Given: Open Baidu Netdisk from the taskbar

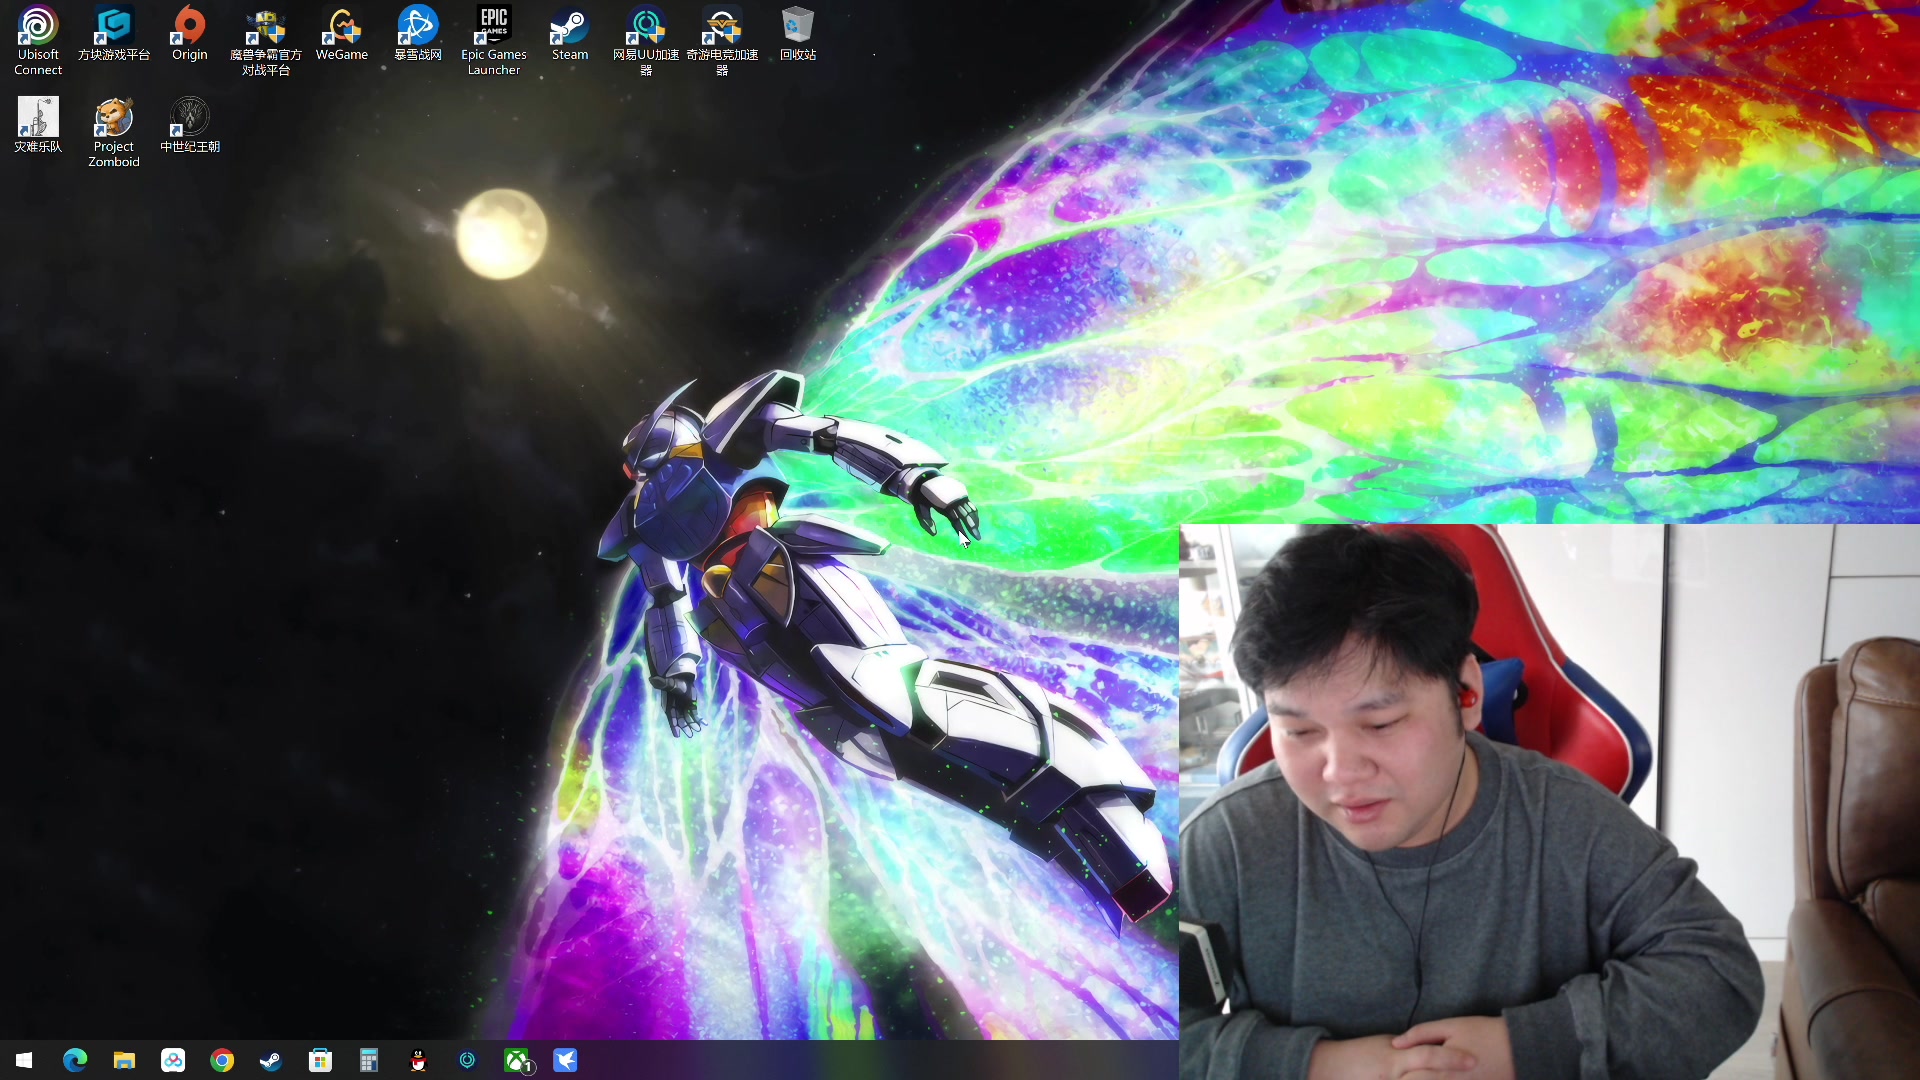Looking at the screenshot, I should click(173, 1060).
